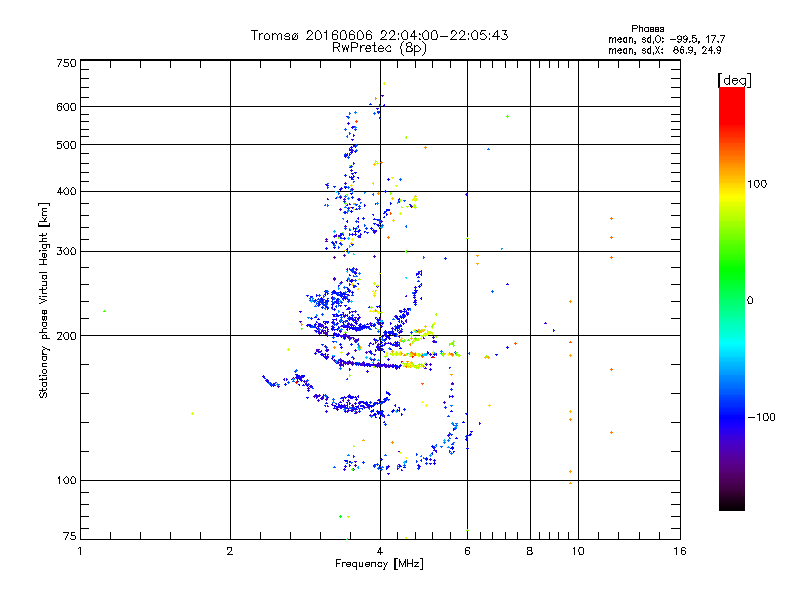Click the phase colorbar gradient
Screen dimensions: 800x600
click(x=732, y=298)
